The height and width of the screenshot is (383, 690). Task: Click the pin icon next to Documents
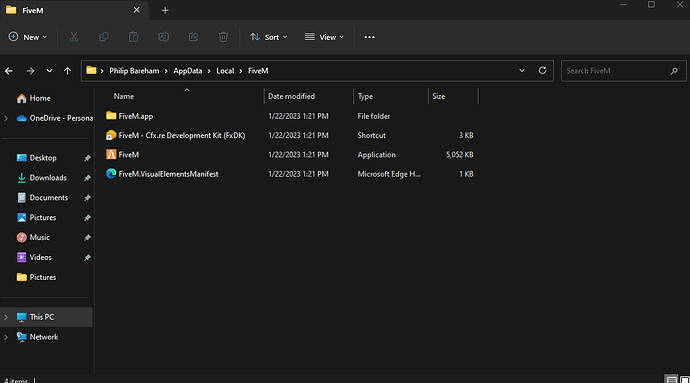click(87, 198)
